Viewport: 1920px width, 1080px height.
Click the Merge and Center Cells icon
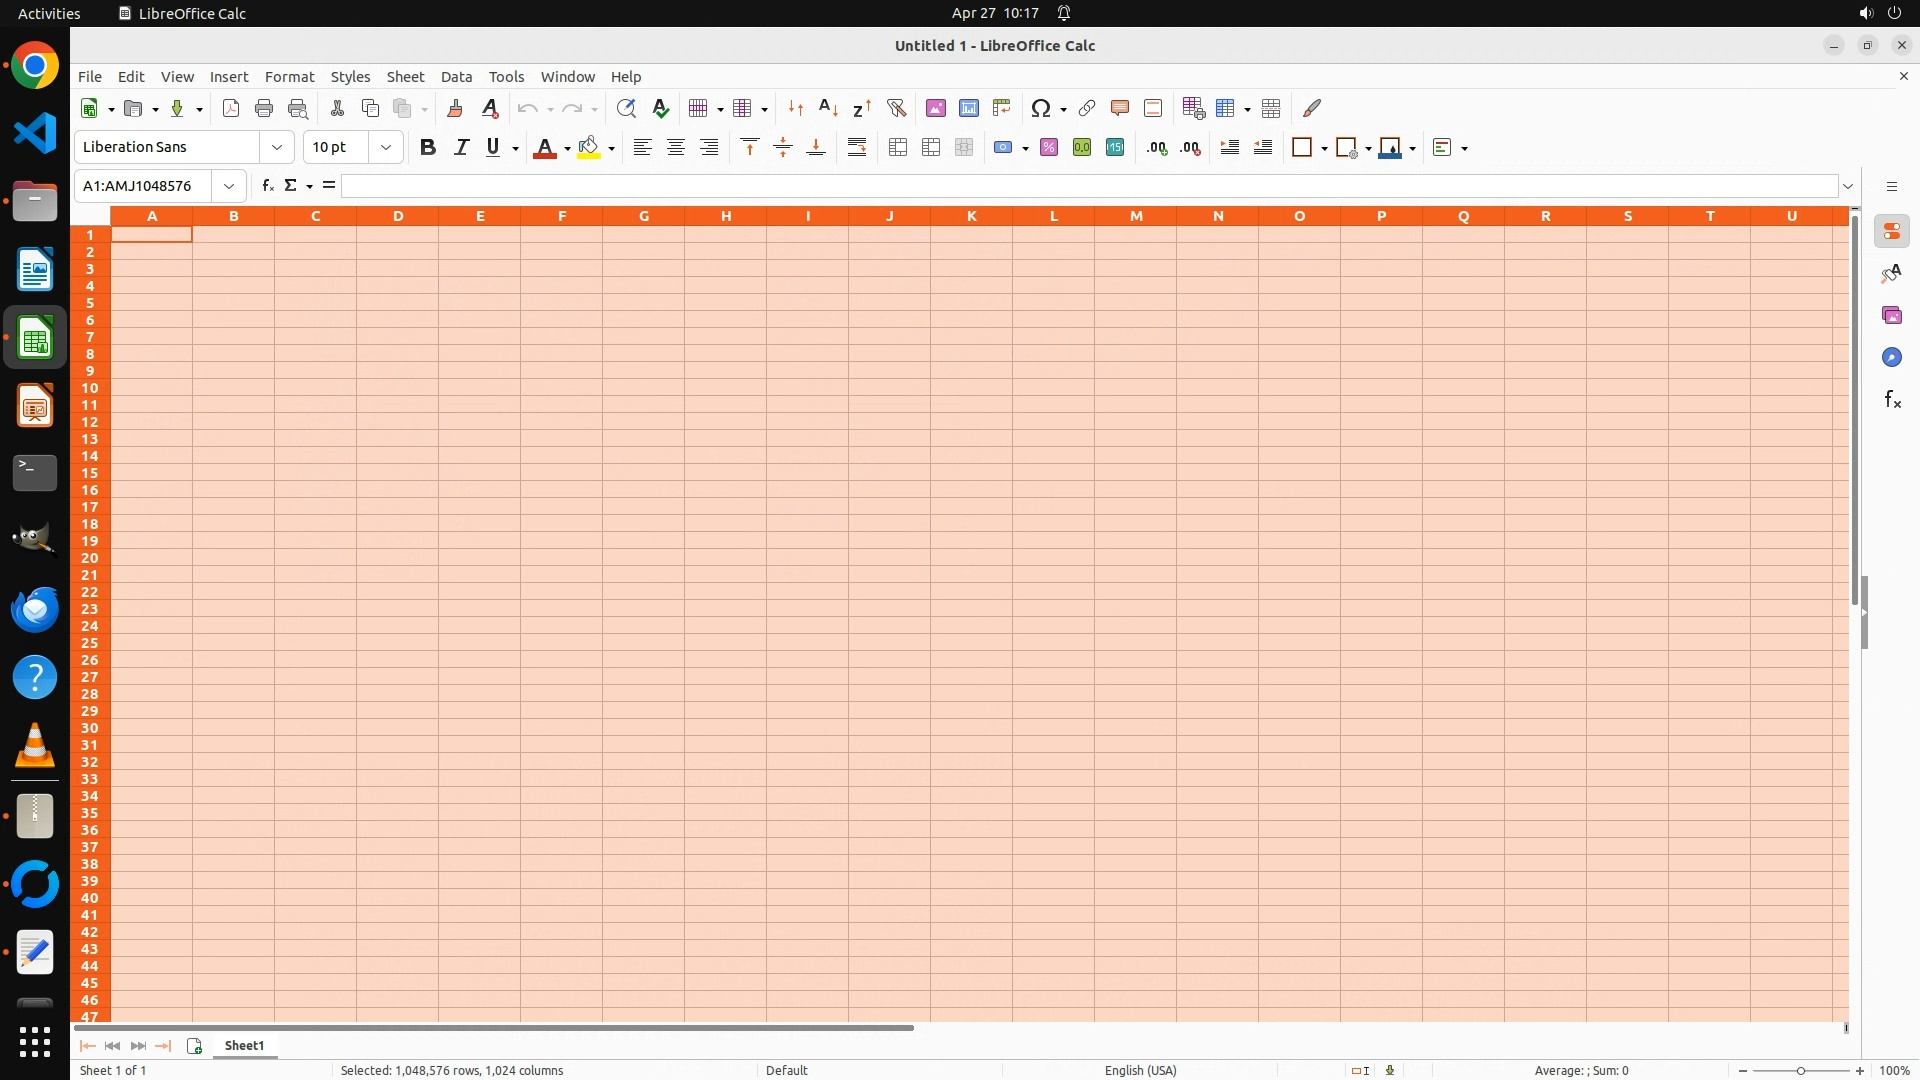click(x=898, y=147)
